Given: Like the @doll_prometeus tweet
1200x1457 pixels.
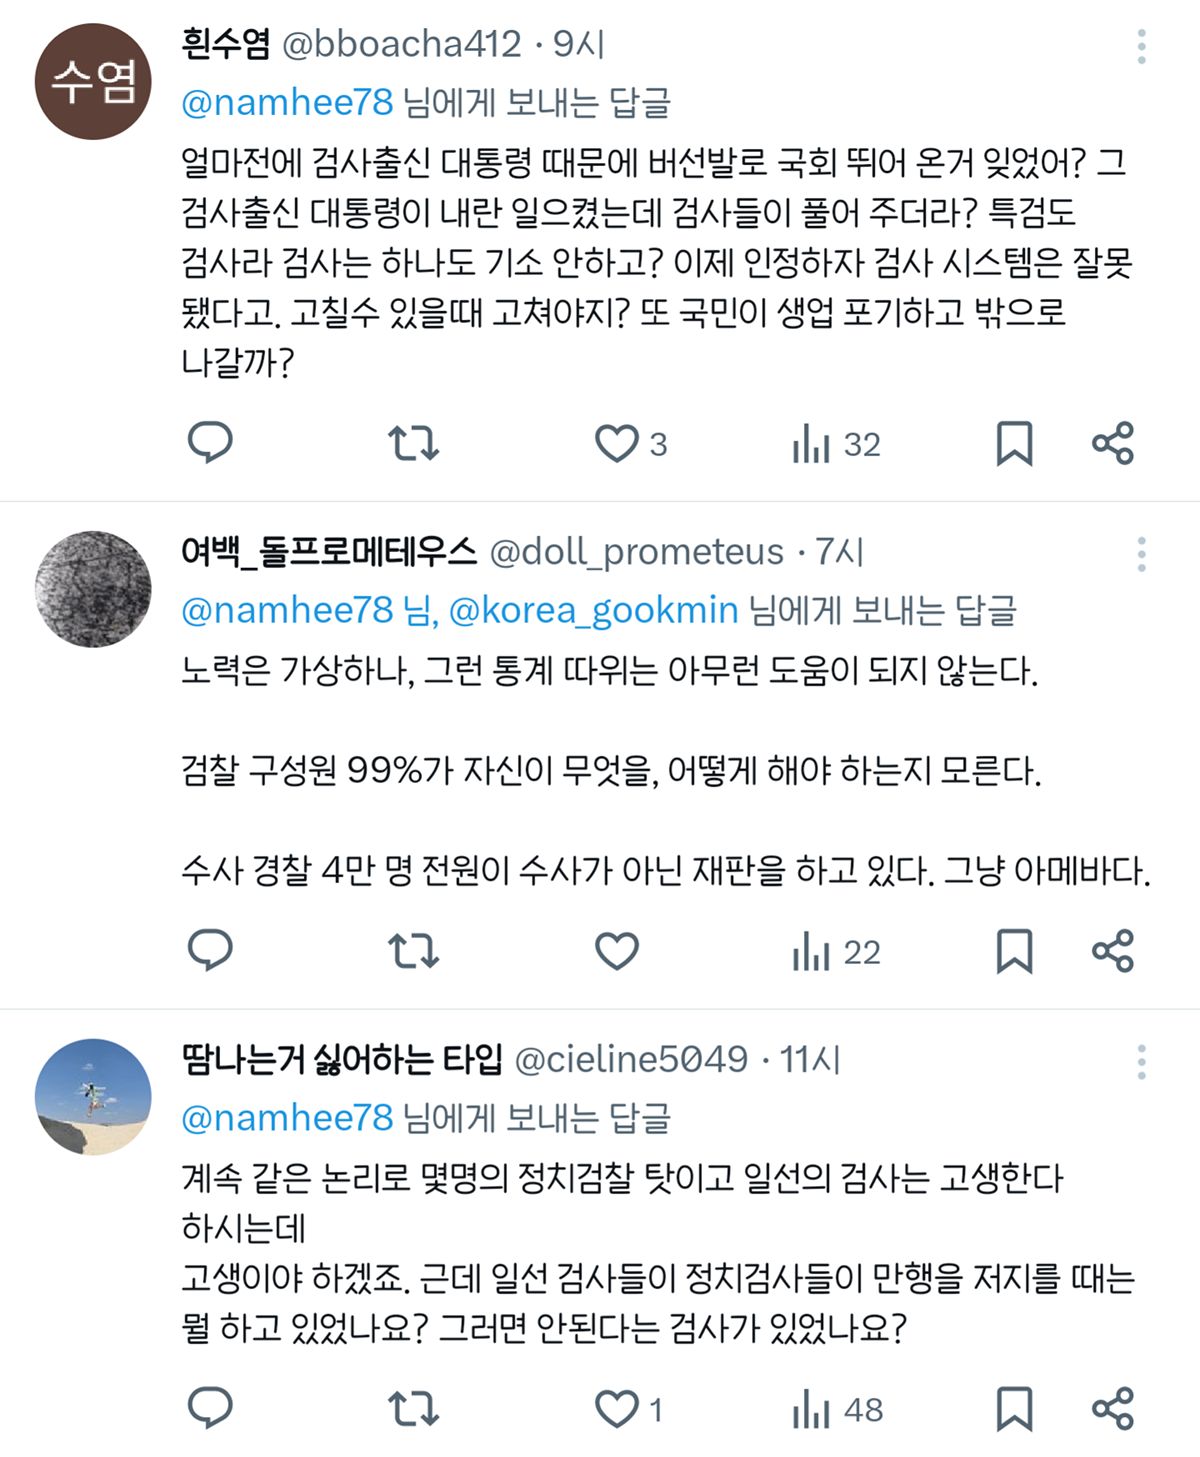Looking at the screenshot, I should click(x=617, y=950).
